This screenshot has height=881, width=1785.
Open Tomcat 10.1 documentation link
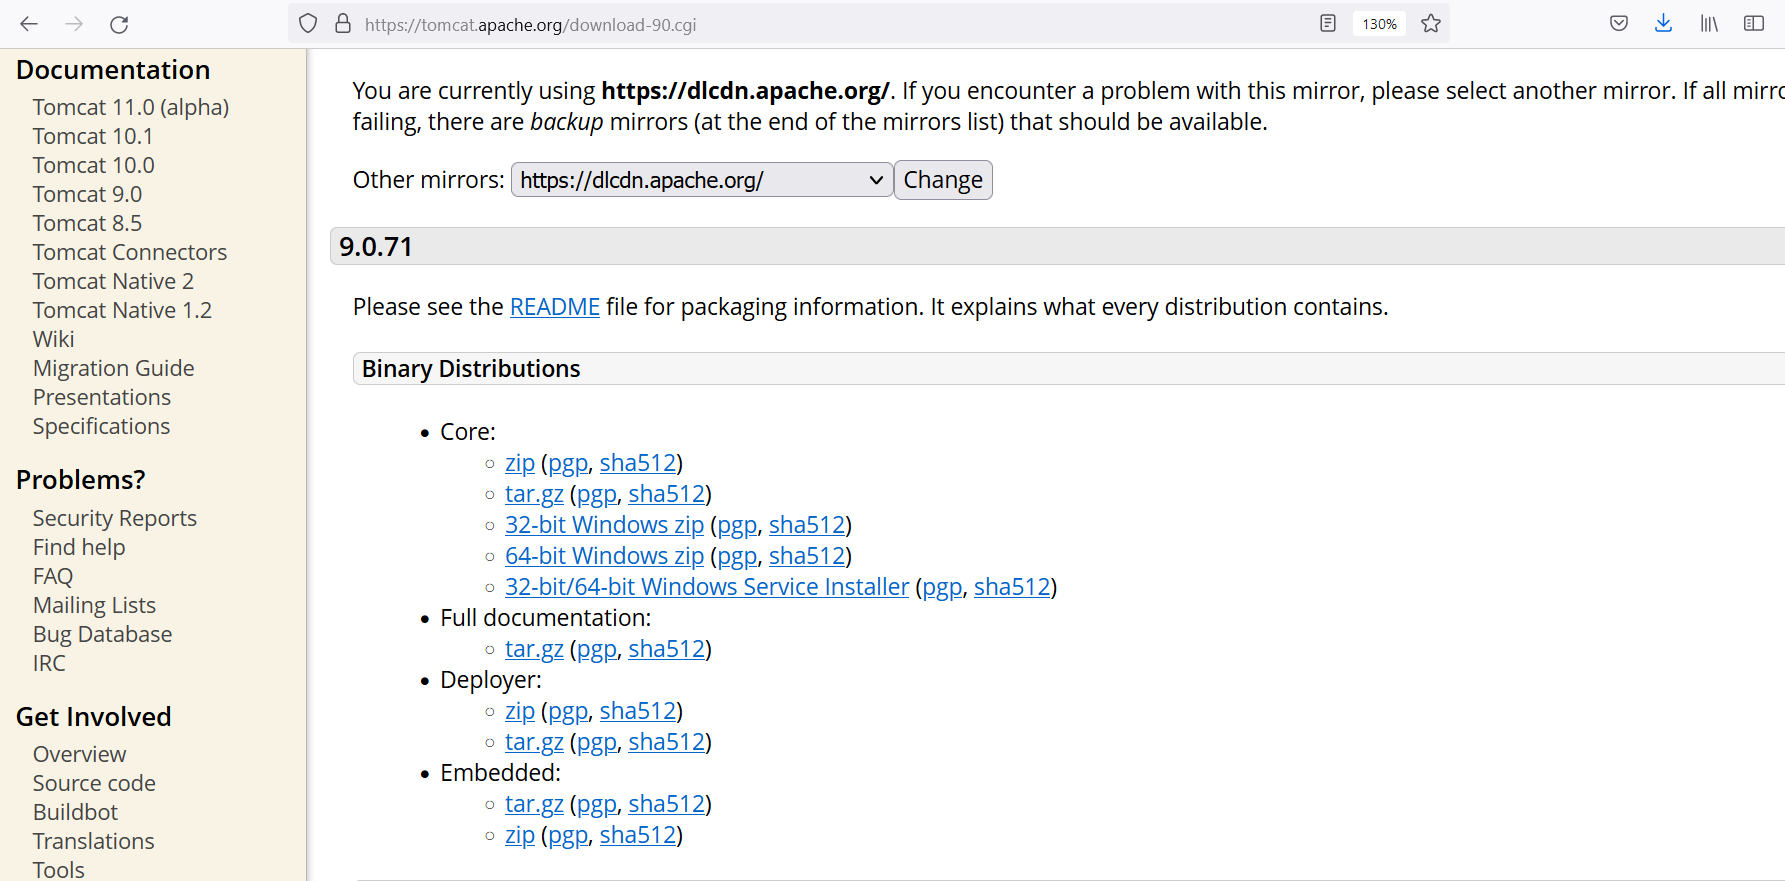tap(93, 136)
